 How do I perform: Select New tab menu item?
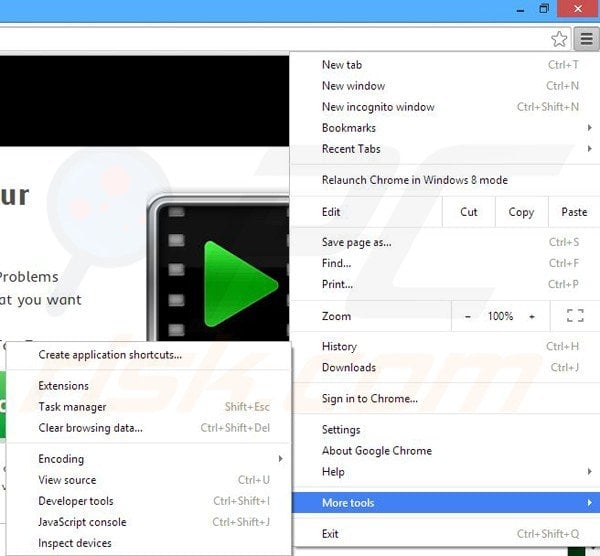click(446, 65)
